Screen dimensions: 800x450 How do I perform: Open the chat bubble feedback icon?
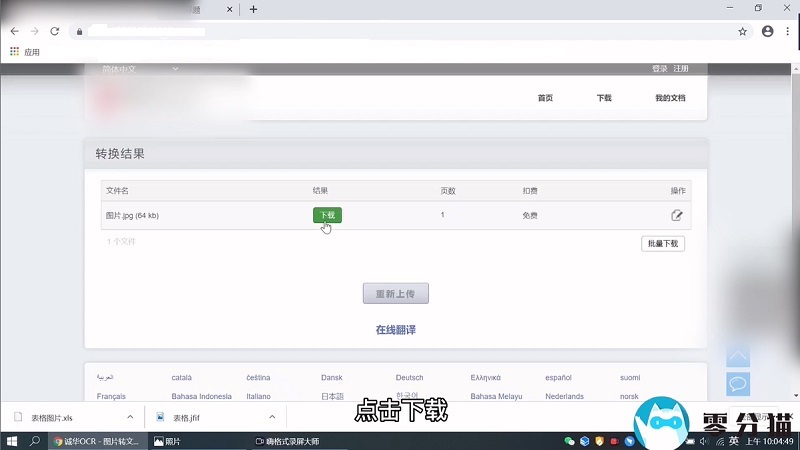pos(738,383)
